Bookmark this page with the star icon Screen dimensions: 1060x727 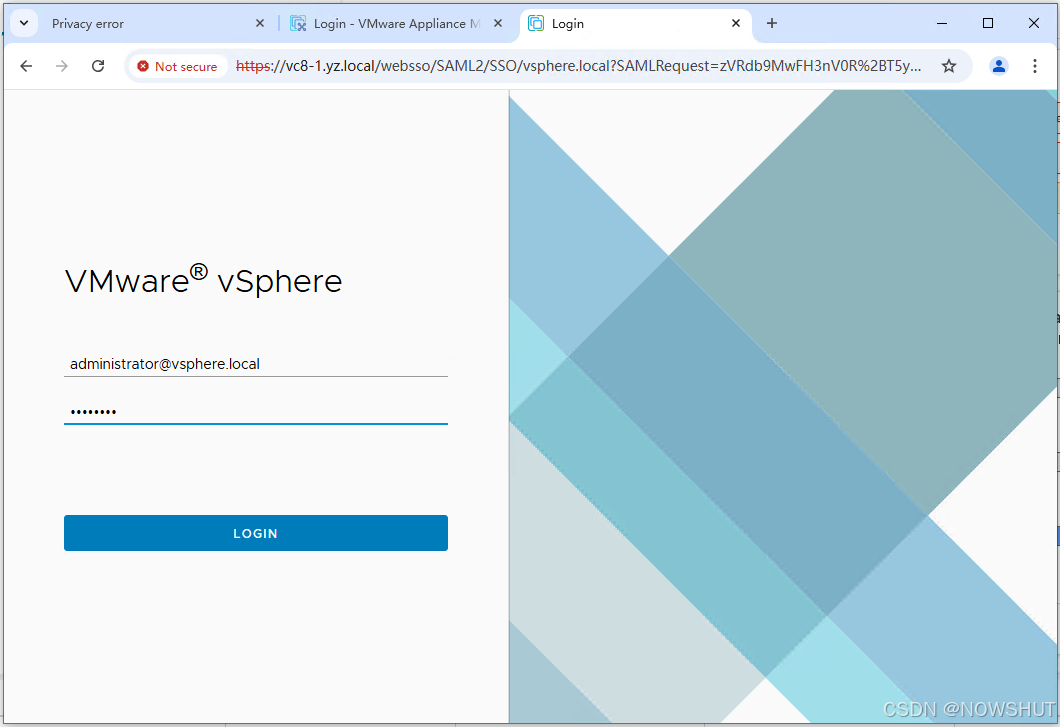pyautogui.click(x=949, y=66)
